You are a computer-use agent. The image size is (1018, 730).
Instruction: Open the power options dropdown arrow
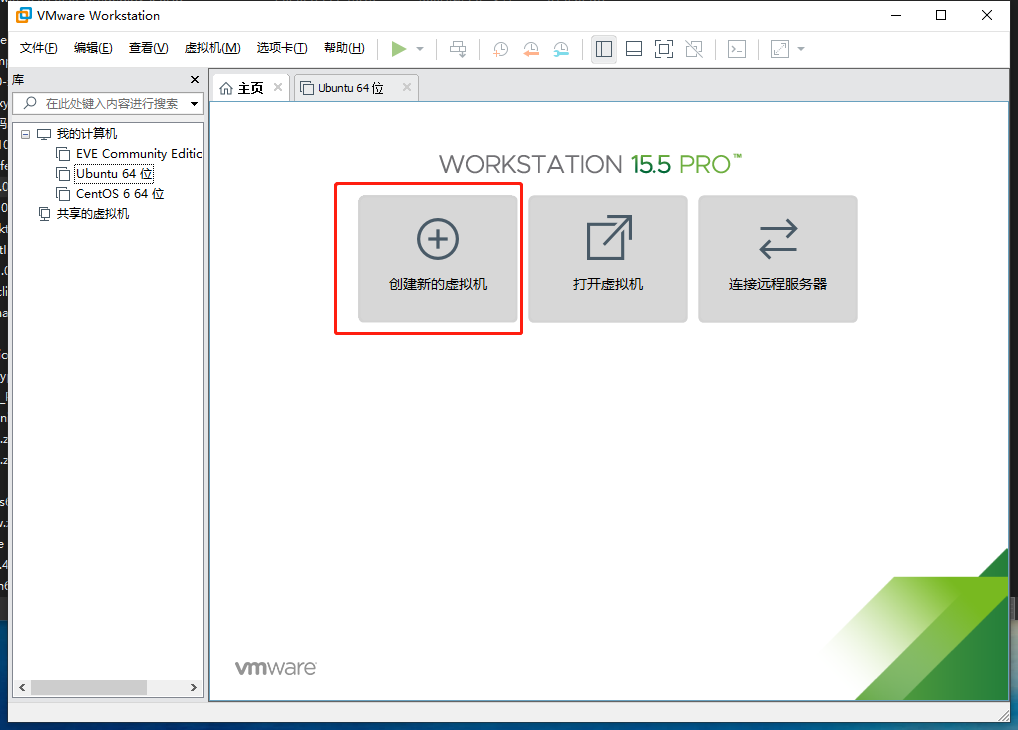(420, 49)
